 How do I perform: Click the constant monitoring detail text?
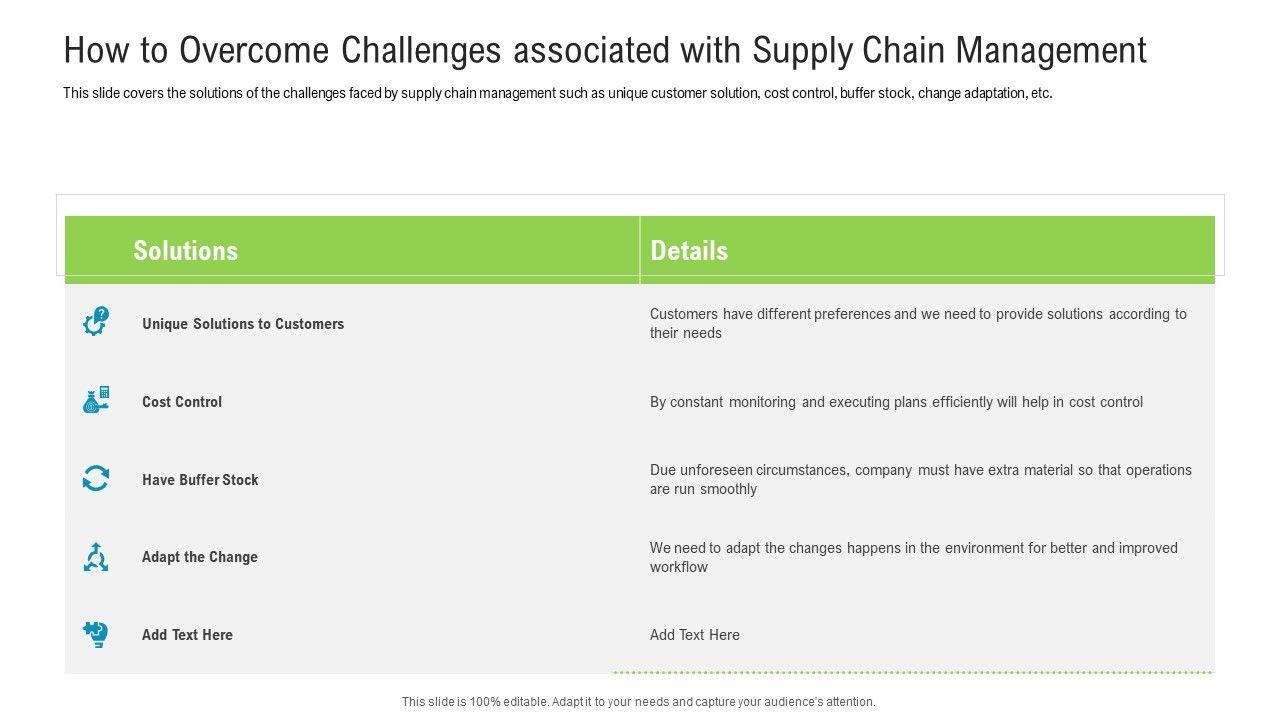pyautogui.click(x=896, y=402)
